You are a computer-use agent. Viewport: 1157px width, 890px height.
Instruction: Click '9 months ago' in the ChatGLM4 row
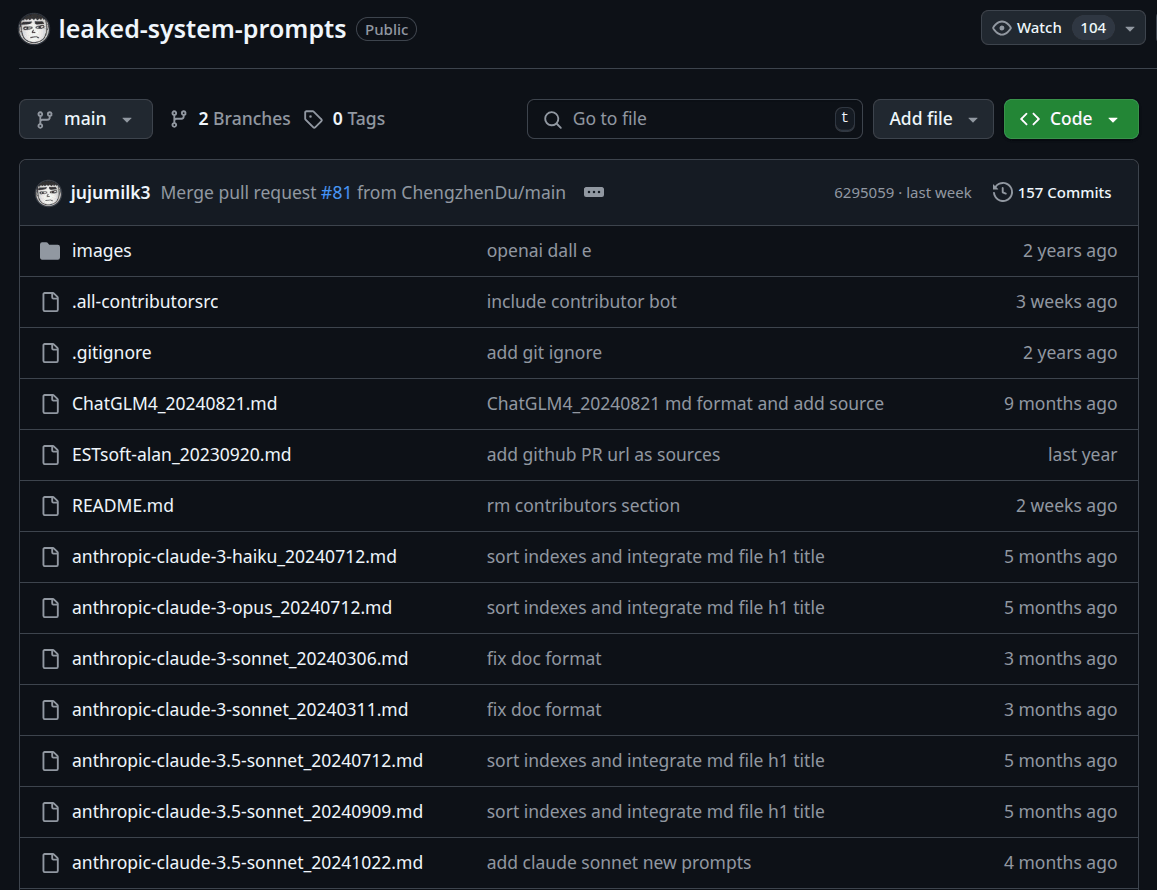pos(1060,404)
